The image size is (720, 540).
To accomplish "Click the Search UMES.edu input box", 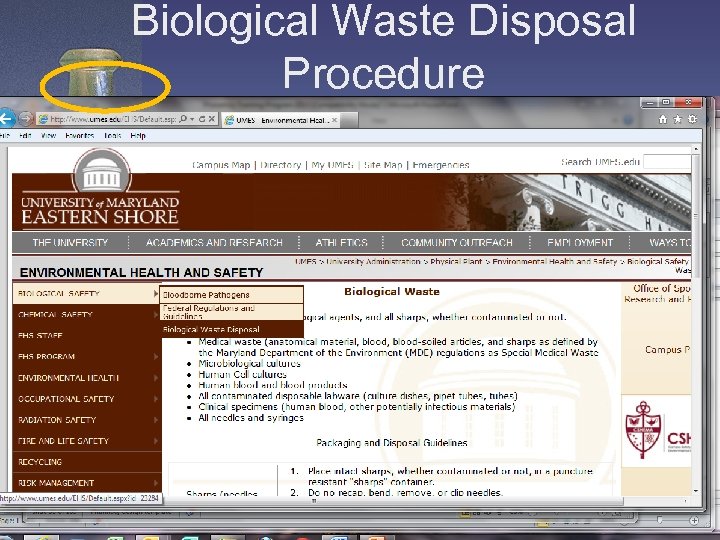I will [x=667, y=162].
